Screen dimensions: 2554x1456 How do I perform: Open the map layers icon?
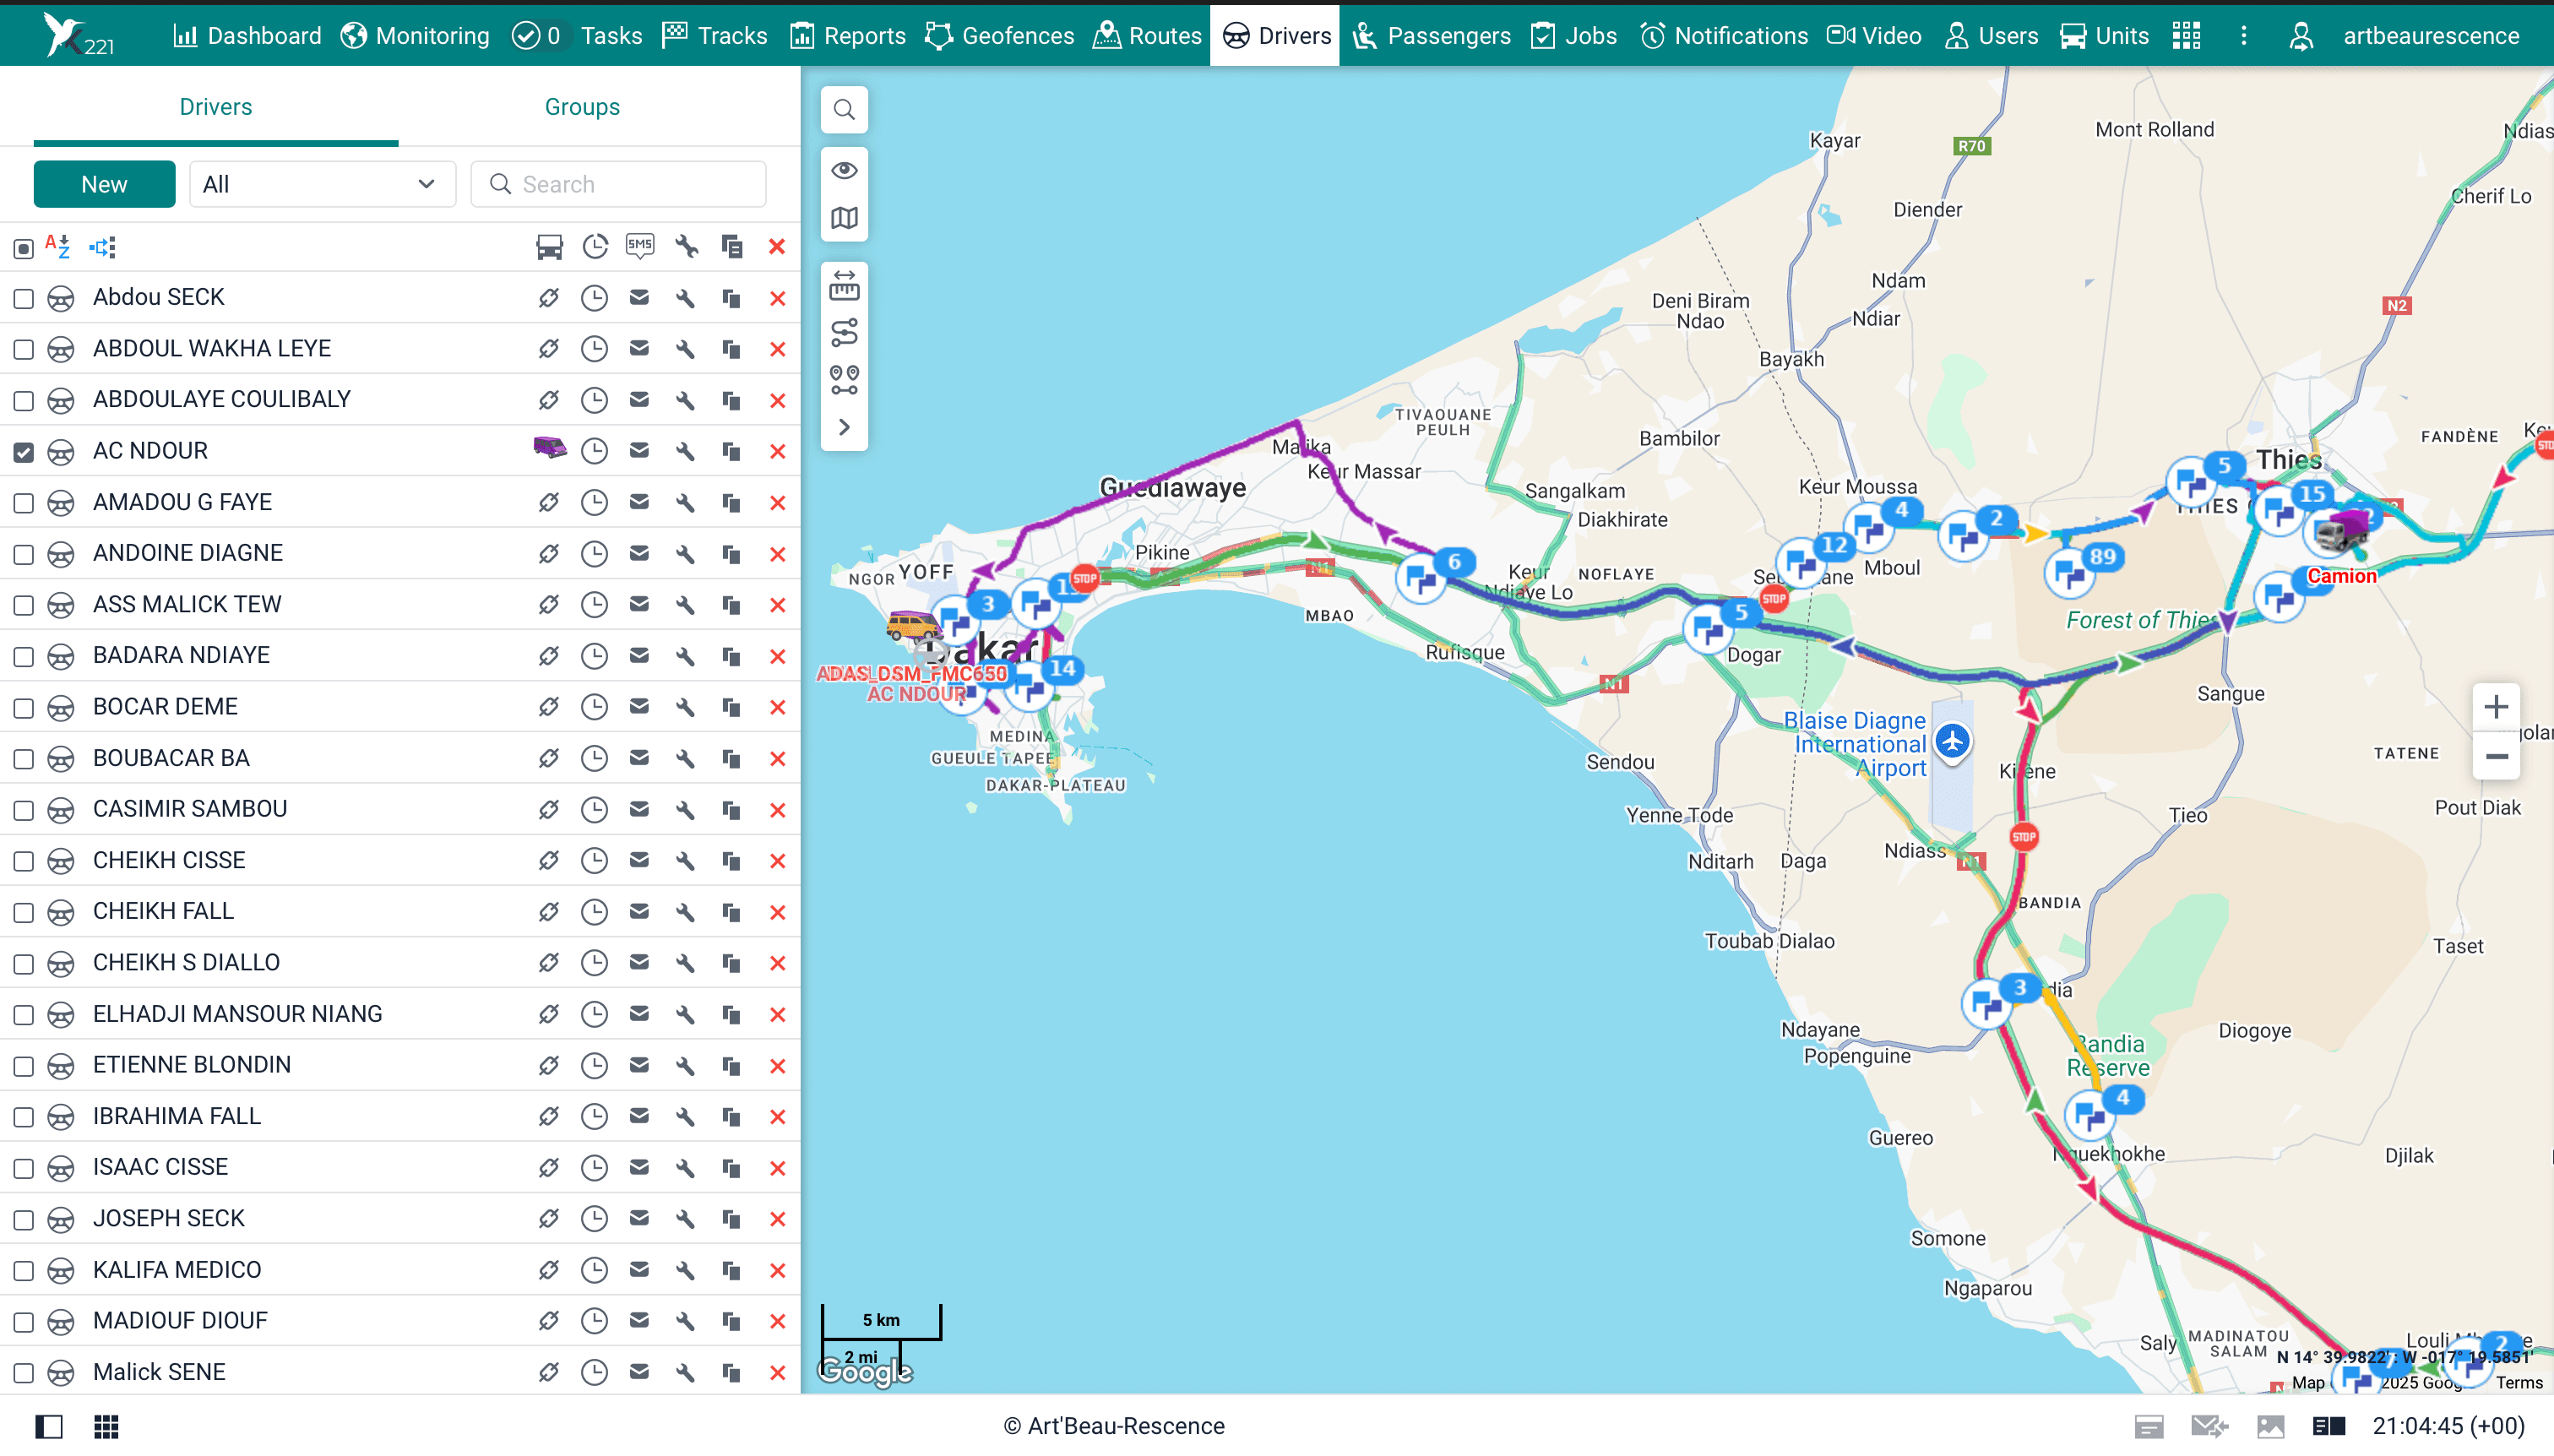[844, 217]
